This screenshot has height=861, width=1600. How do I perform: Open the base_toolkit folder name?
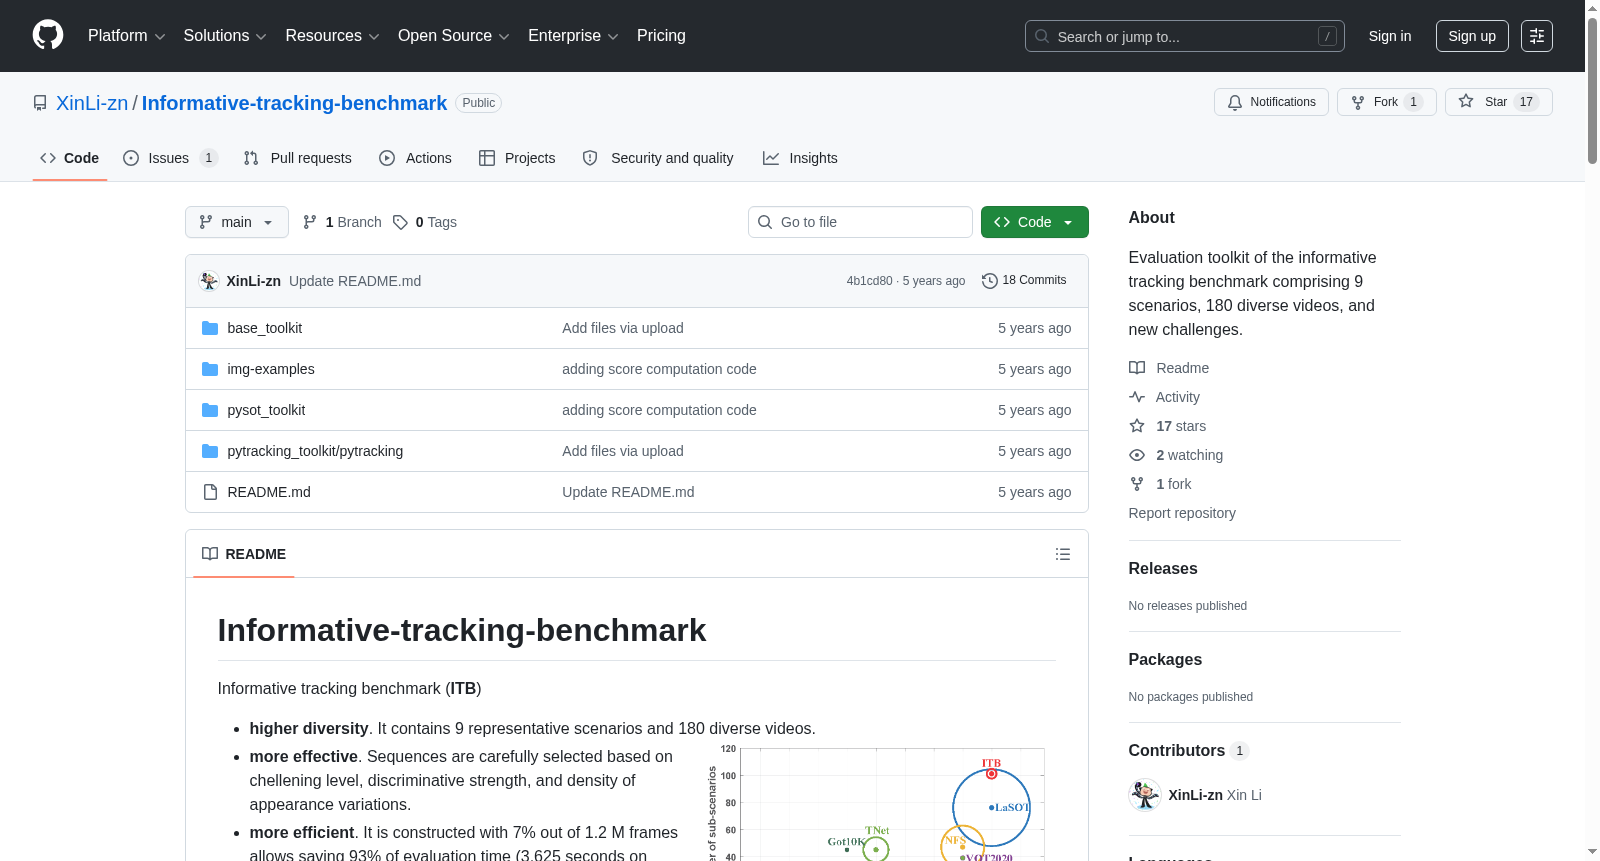coord(265,328)
